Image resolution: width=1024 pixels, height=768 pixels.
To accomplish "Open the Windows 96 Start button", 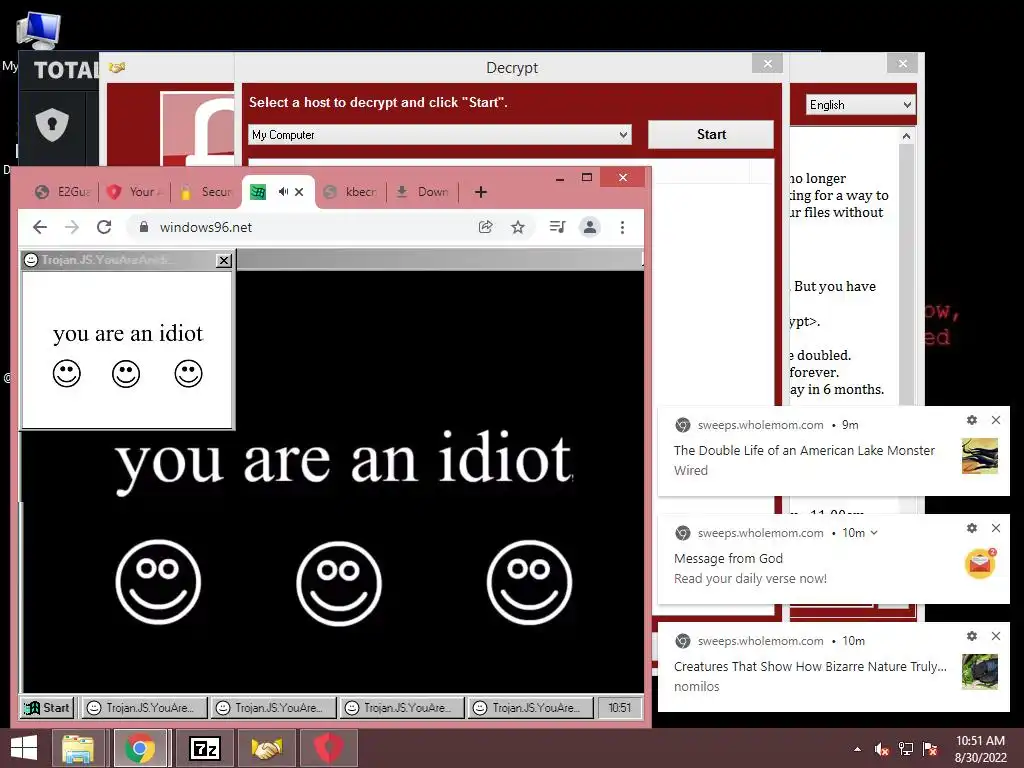I will [47, 707].
